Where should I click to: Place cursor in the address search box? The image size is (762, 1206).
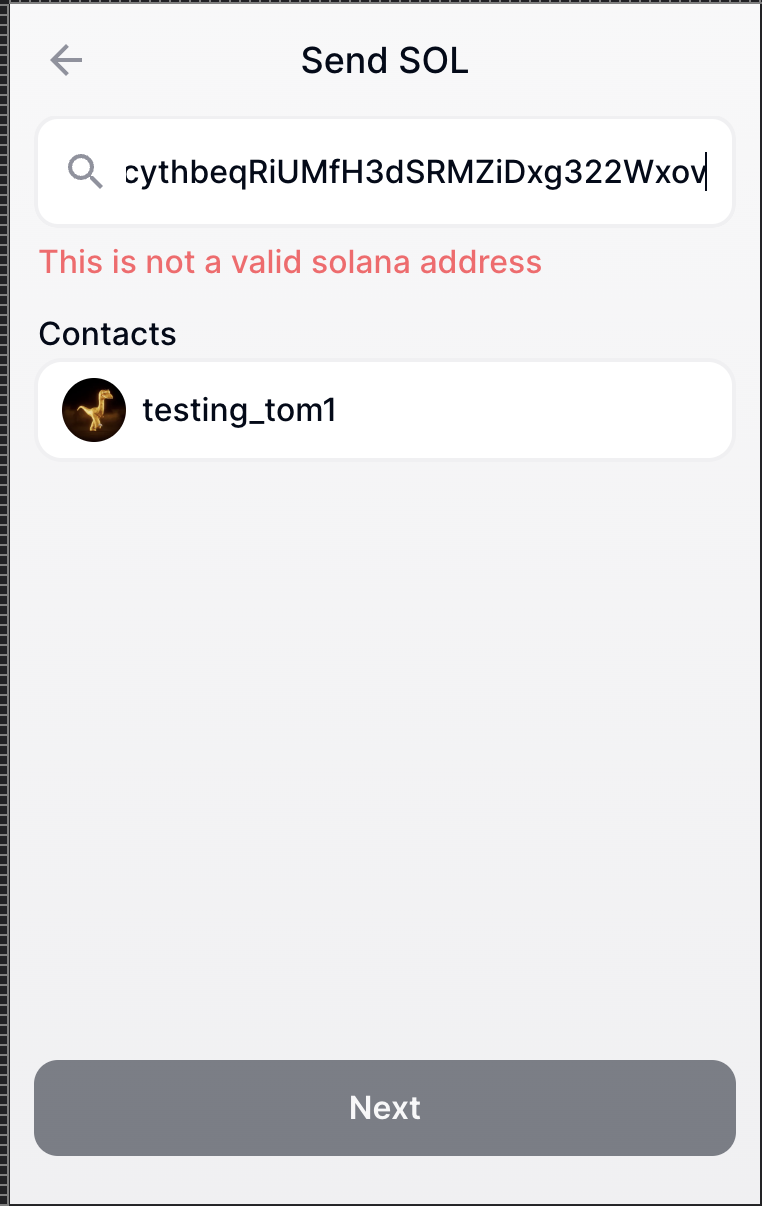(400, 171)
